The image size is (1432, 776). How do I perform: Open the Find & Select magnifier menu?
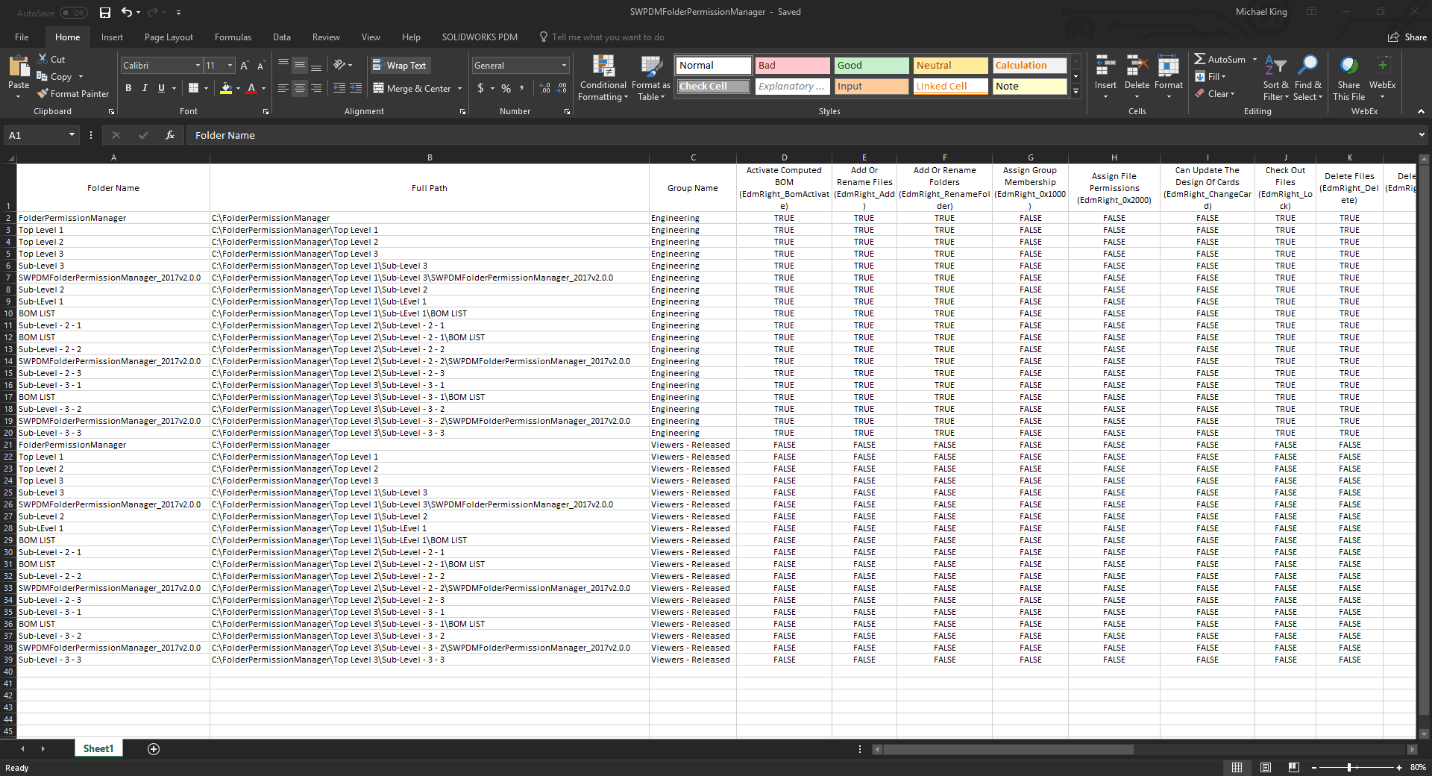[1307, 78]
